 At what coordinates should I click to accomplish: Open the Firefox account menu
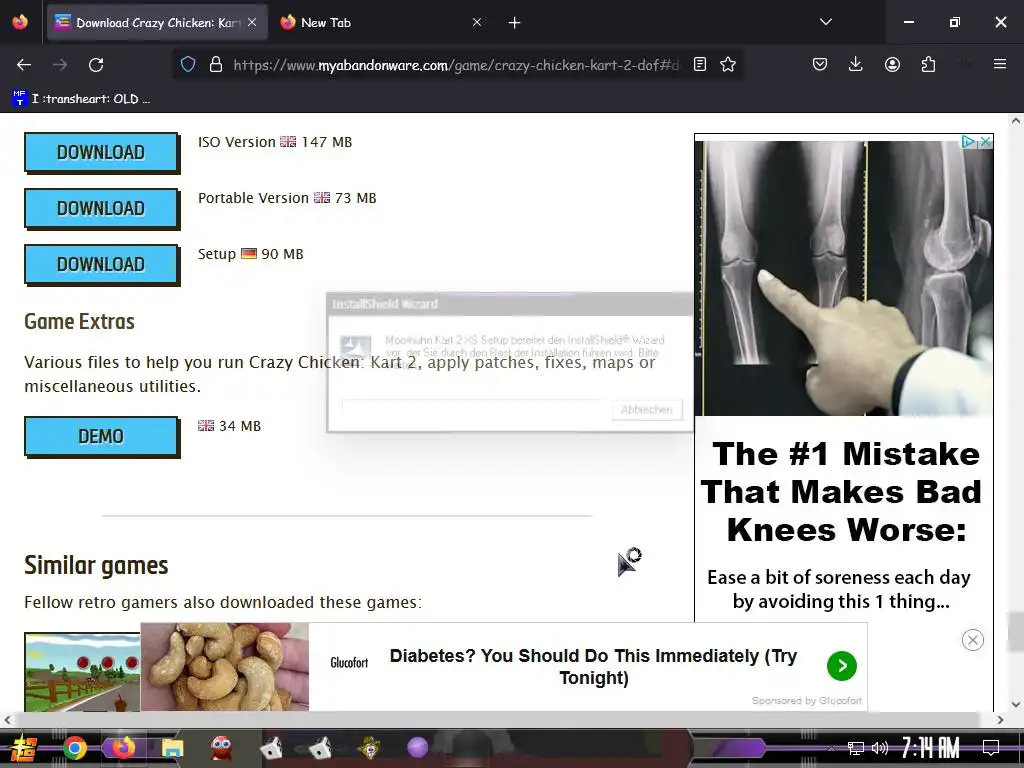[892, 64]
